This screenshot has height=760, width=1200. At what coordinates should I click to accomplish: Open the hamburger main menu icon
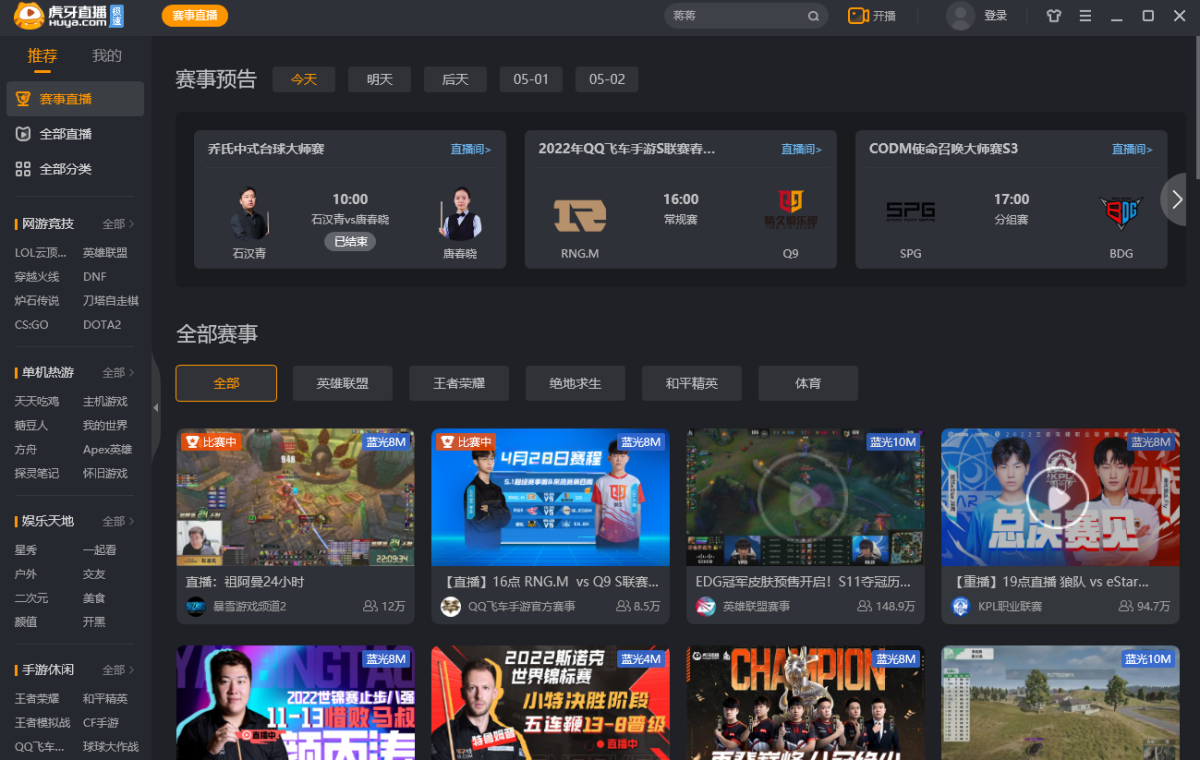point(1085,16)
